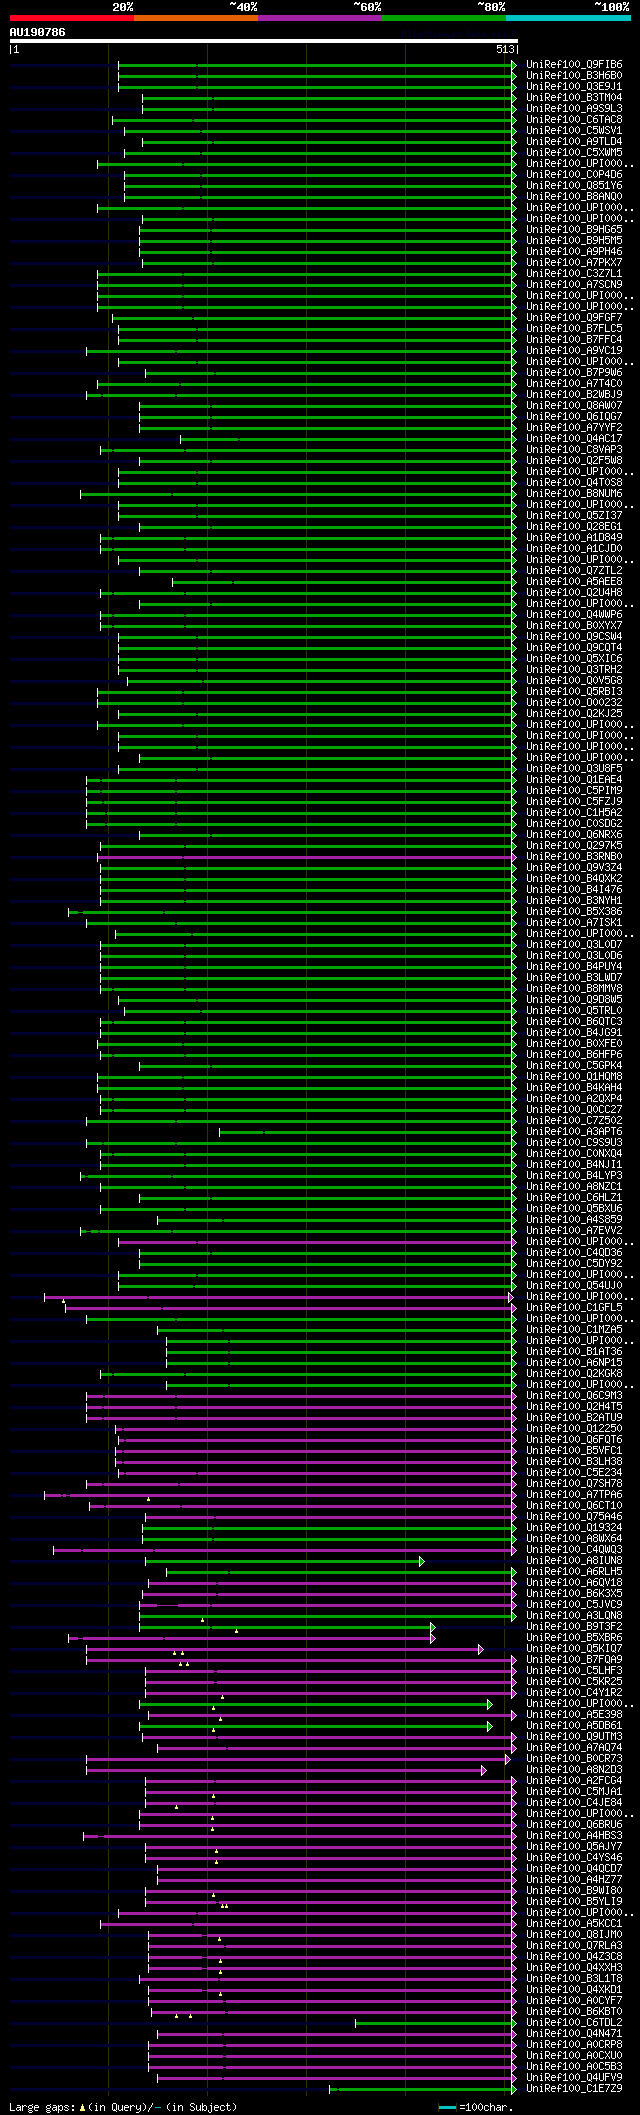Open hit UniRef100_Q9FIB6

pos(574,64)
